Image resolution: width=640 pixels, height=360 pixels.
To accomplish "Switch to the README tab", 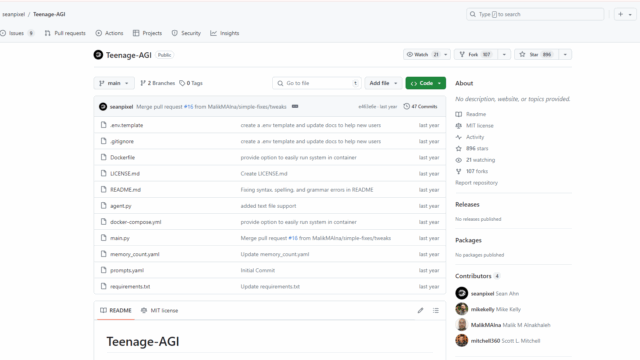I will (x=116, y=311).
